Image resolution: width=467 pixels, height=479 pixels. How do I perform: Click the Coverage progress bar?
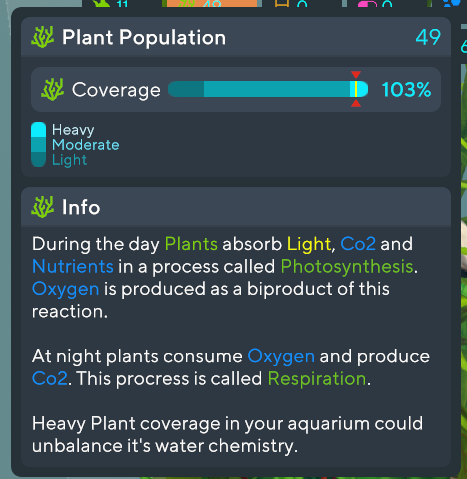coord(268,89)
